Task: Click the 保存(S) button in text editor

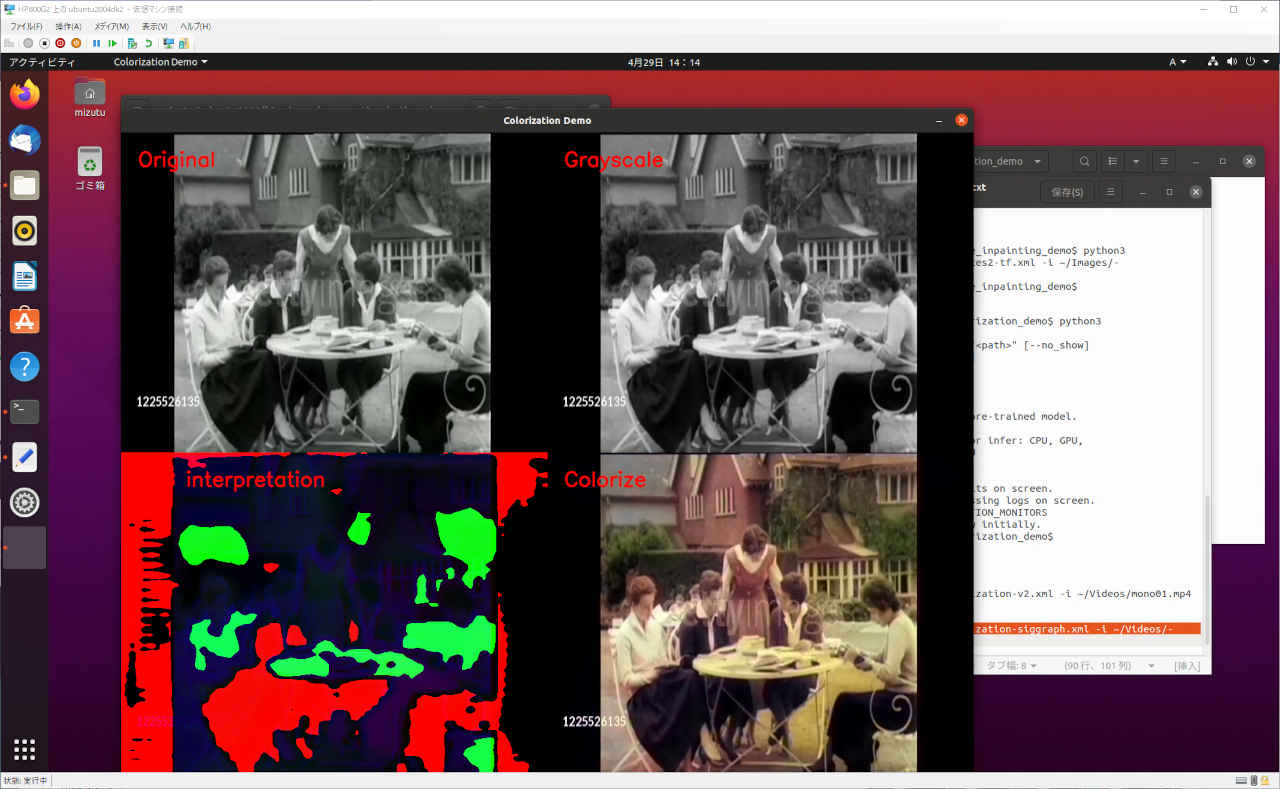Action: coord(1066,192)
